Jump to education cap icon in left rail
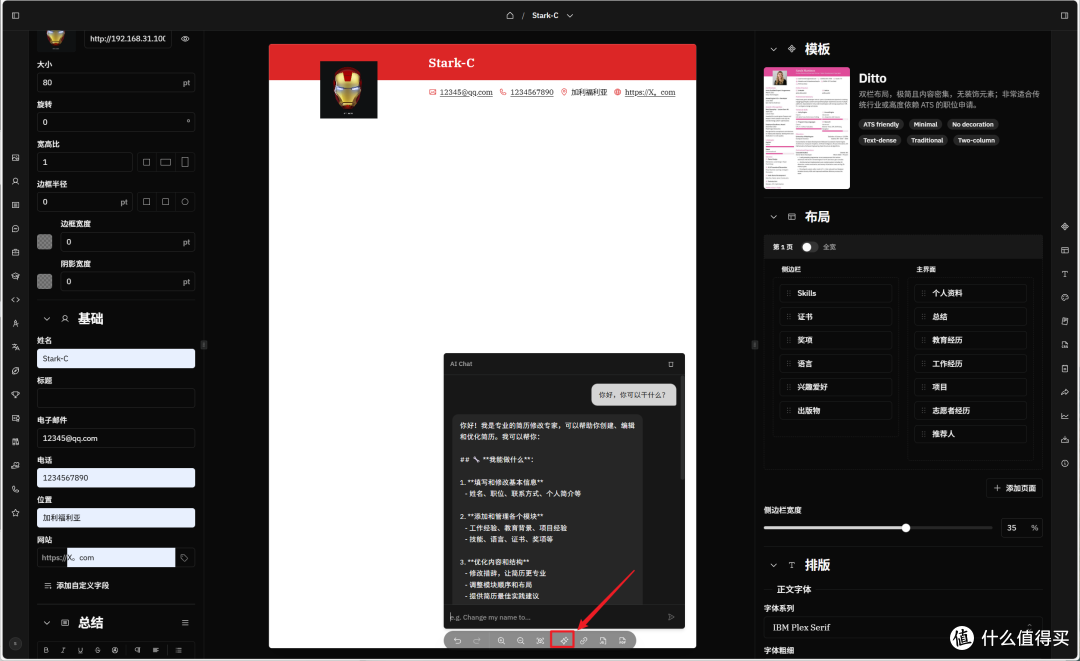 point(16,276)
